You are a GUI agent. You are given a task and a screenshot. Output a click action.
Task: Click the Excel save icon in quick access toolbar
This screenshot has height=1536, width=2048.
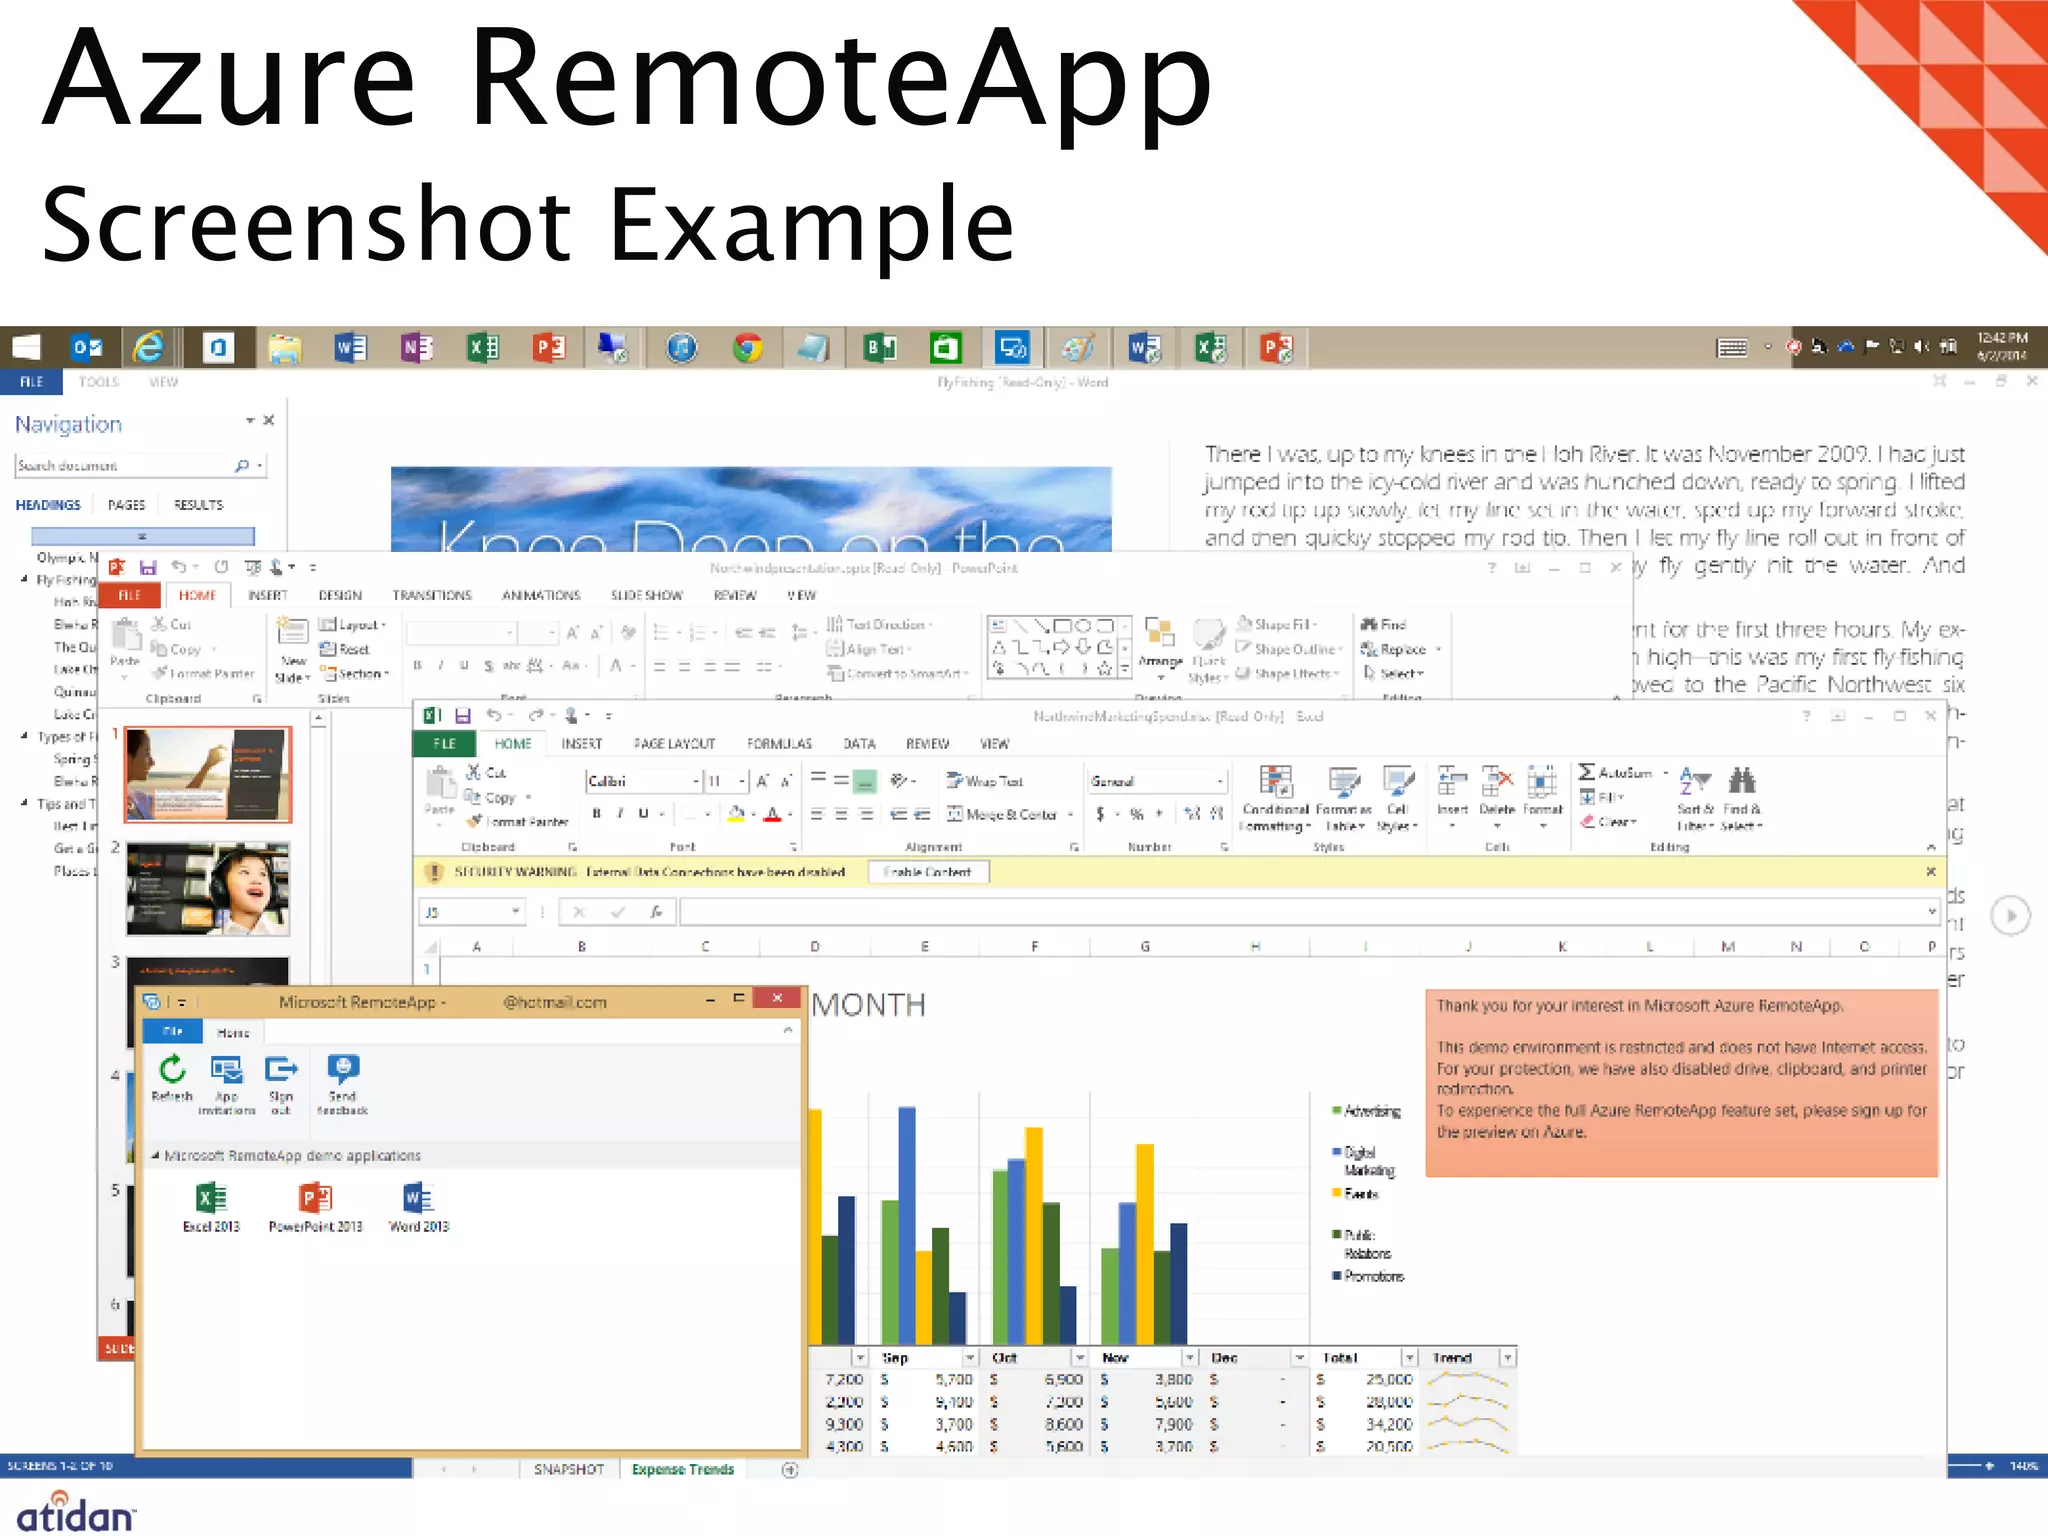pyautogui.click(x=462, y=715)
